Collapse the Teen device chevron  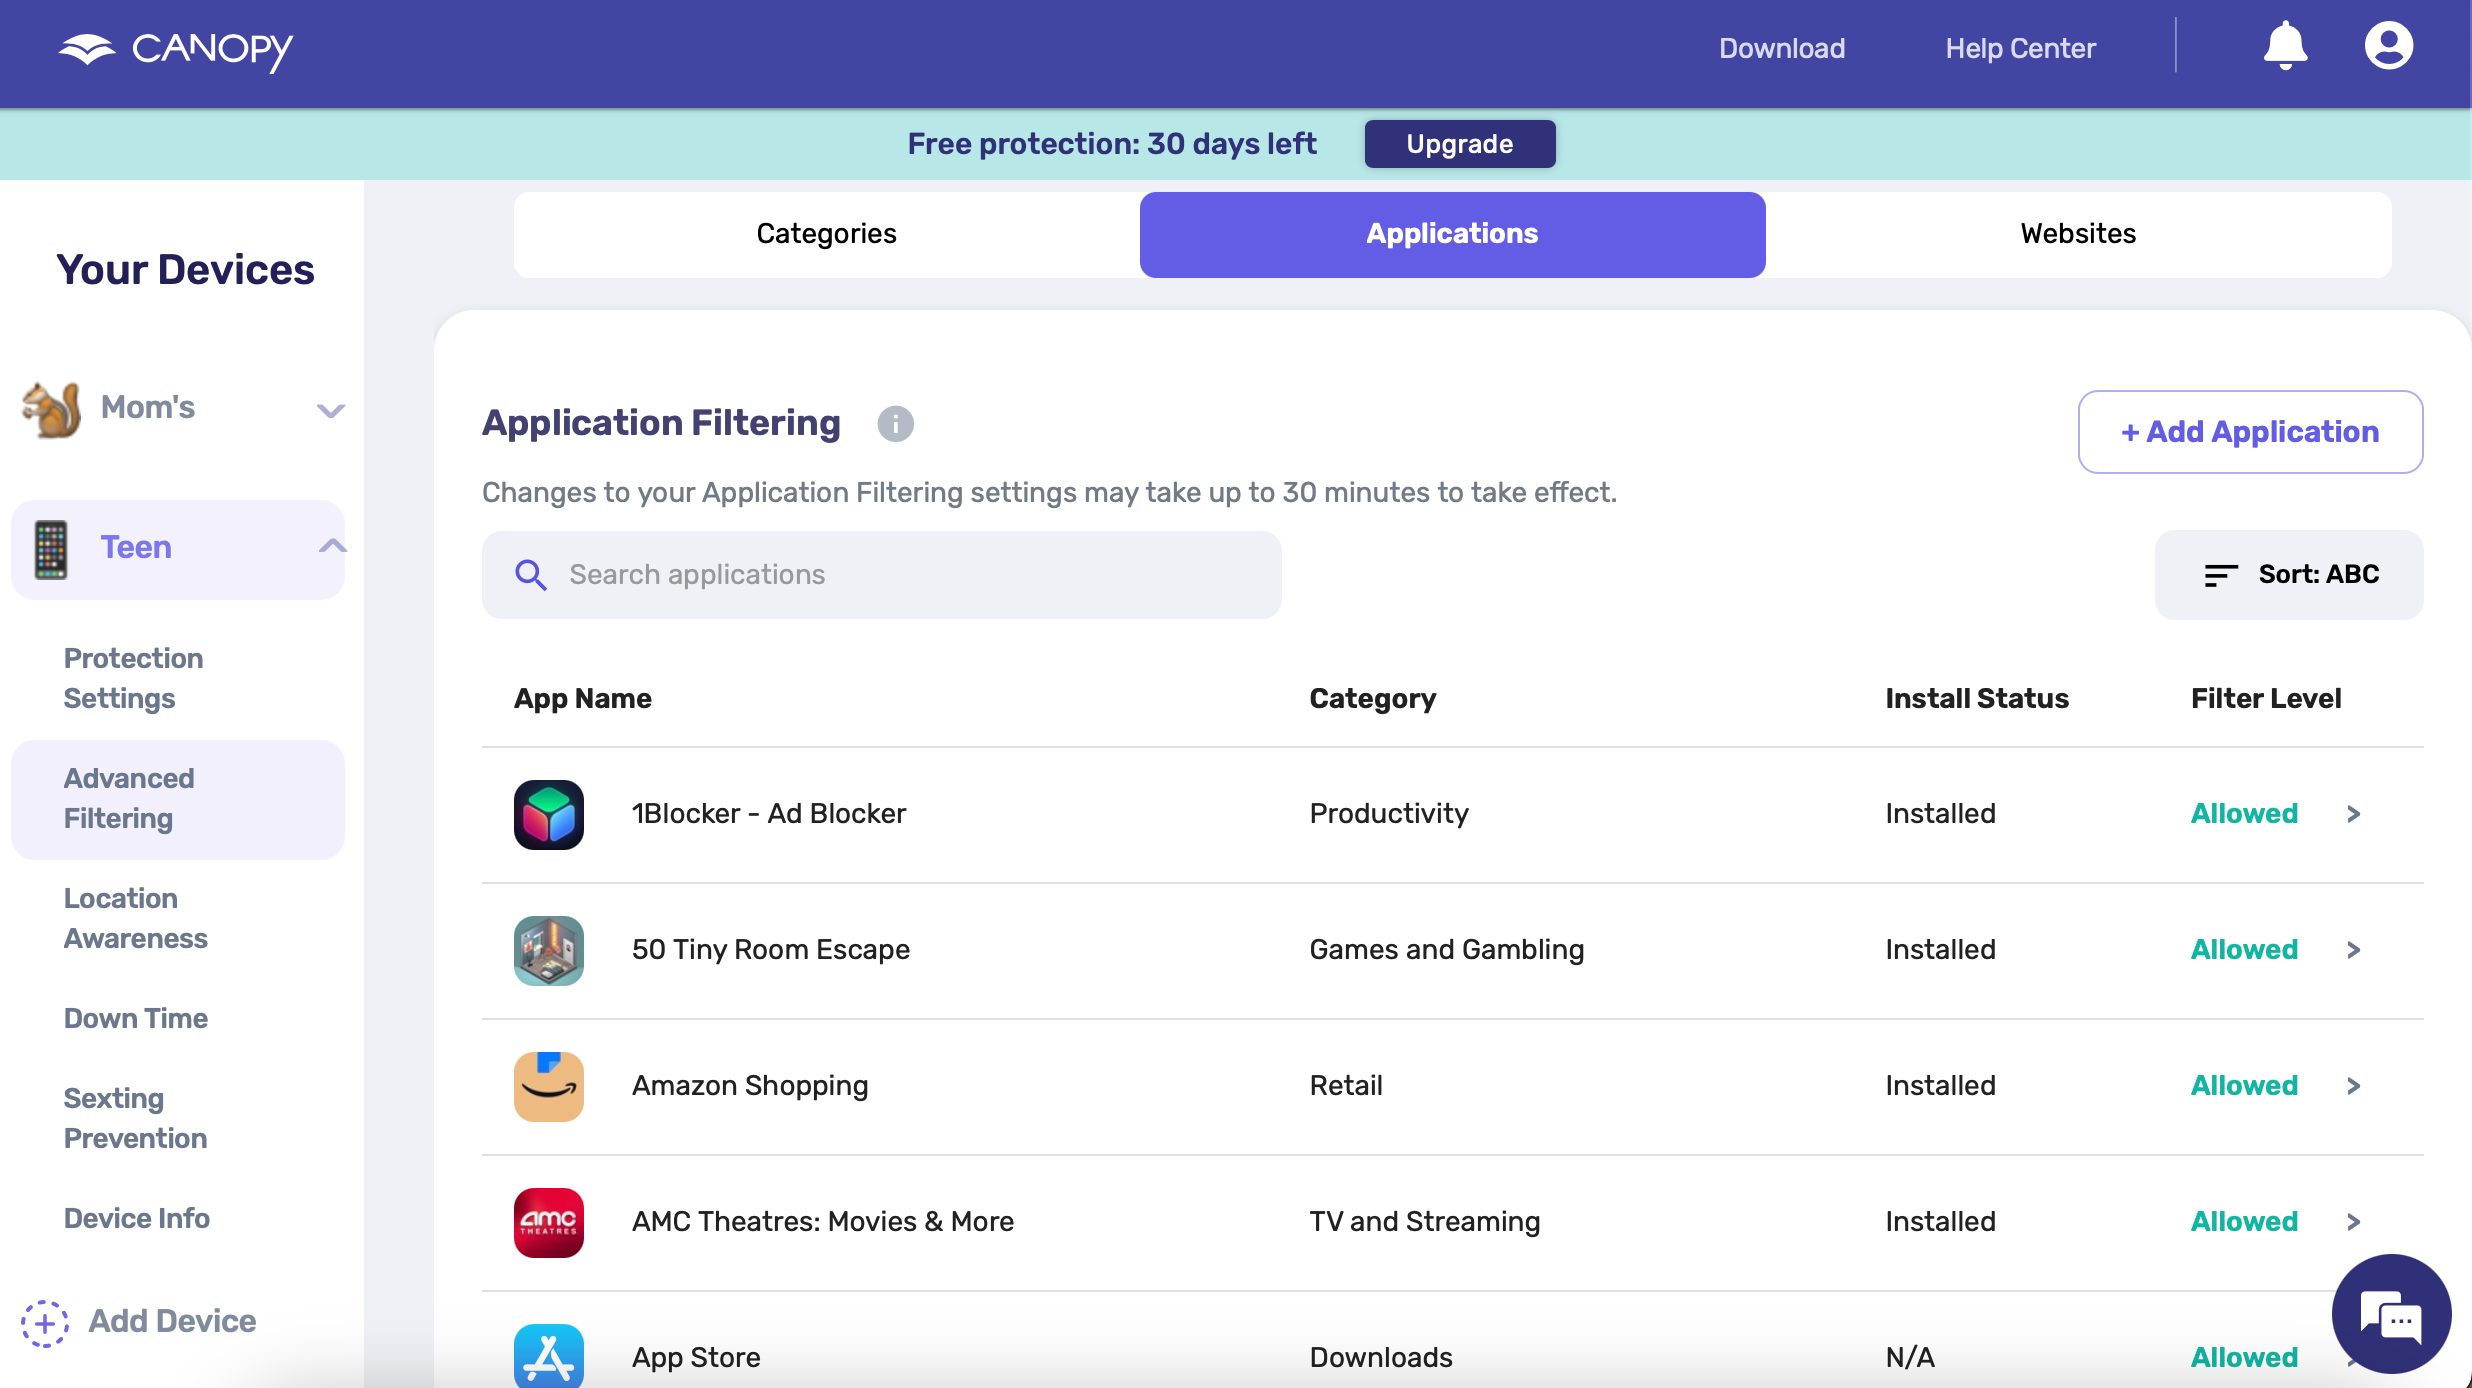(x=332, y=546)
